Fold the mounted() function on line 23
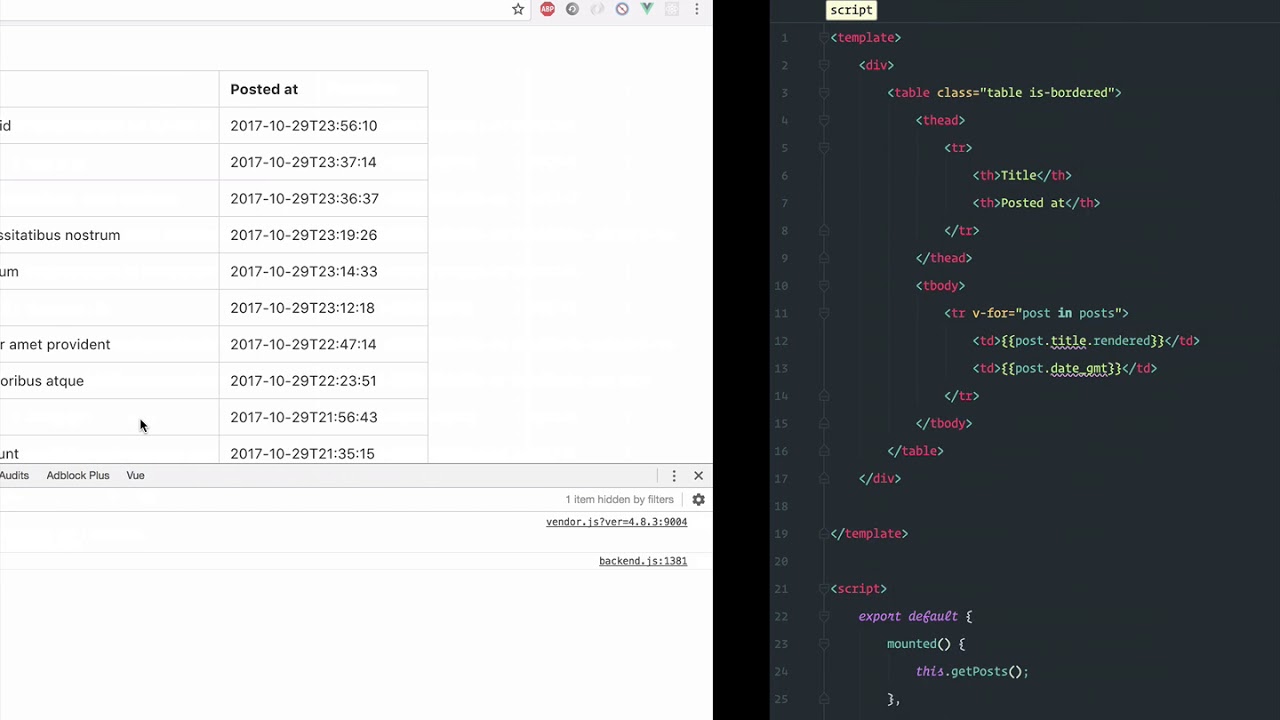The height and width of the screenshot is (720, 1280). click(823, 644)
